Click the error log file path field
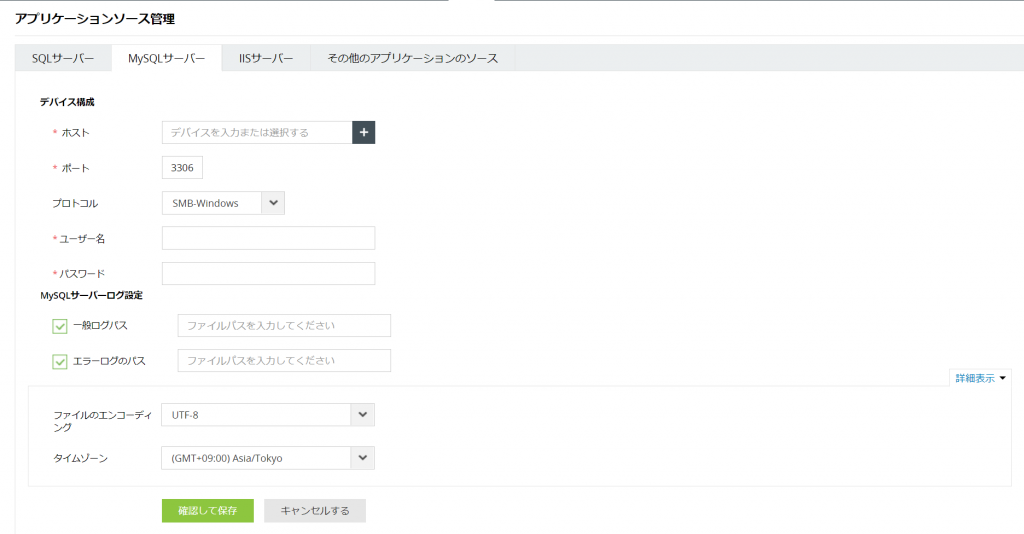This screenshot has height=534, width=1024. click(284, 360)
